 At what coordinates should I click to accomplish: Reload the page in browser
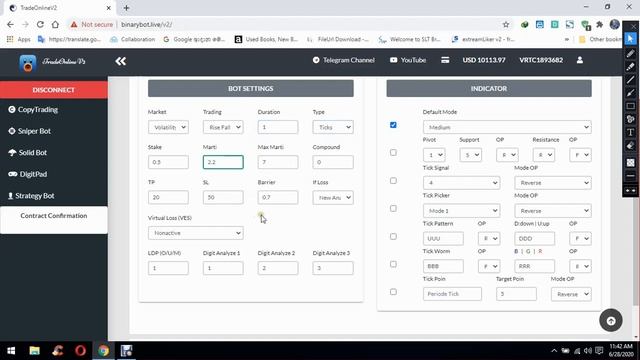(x=40, y=24)
